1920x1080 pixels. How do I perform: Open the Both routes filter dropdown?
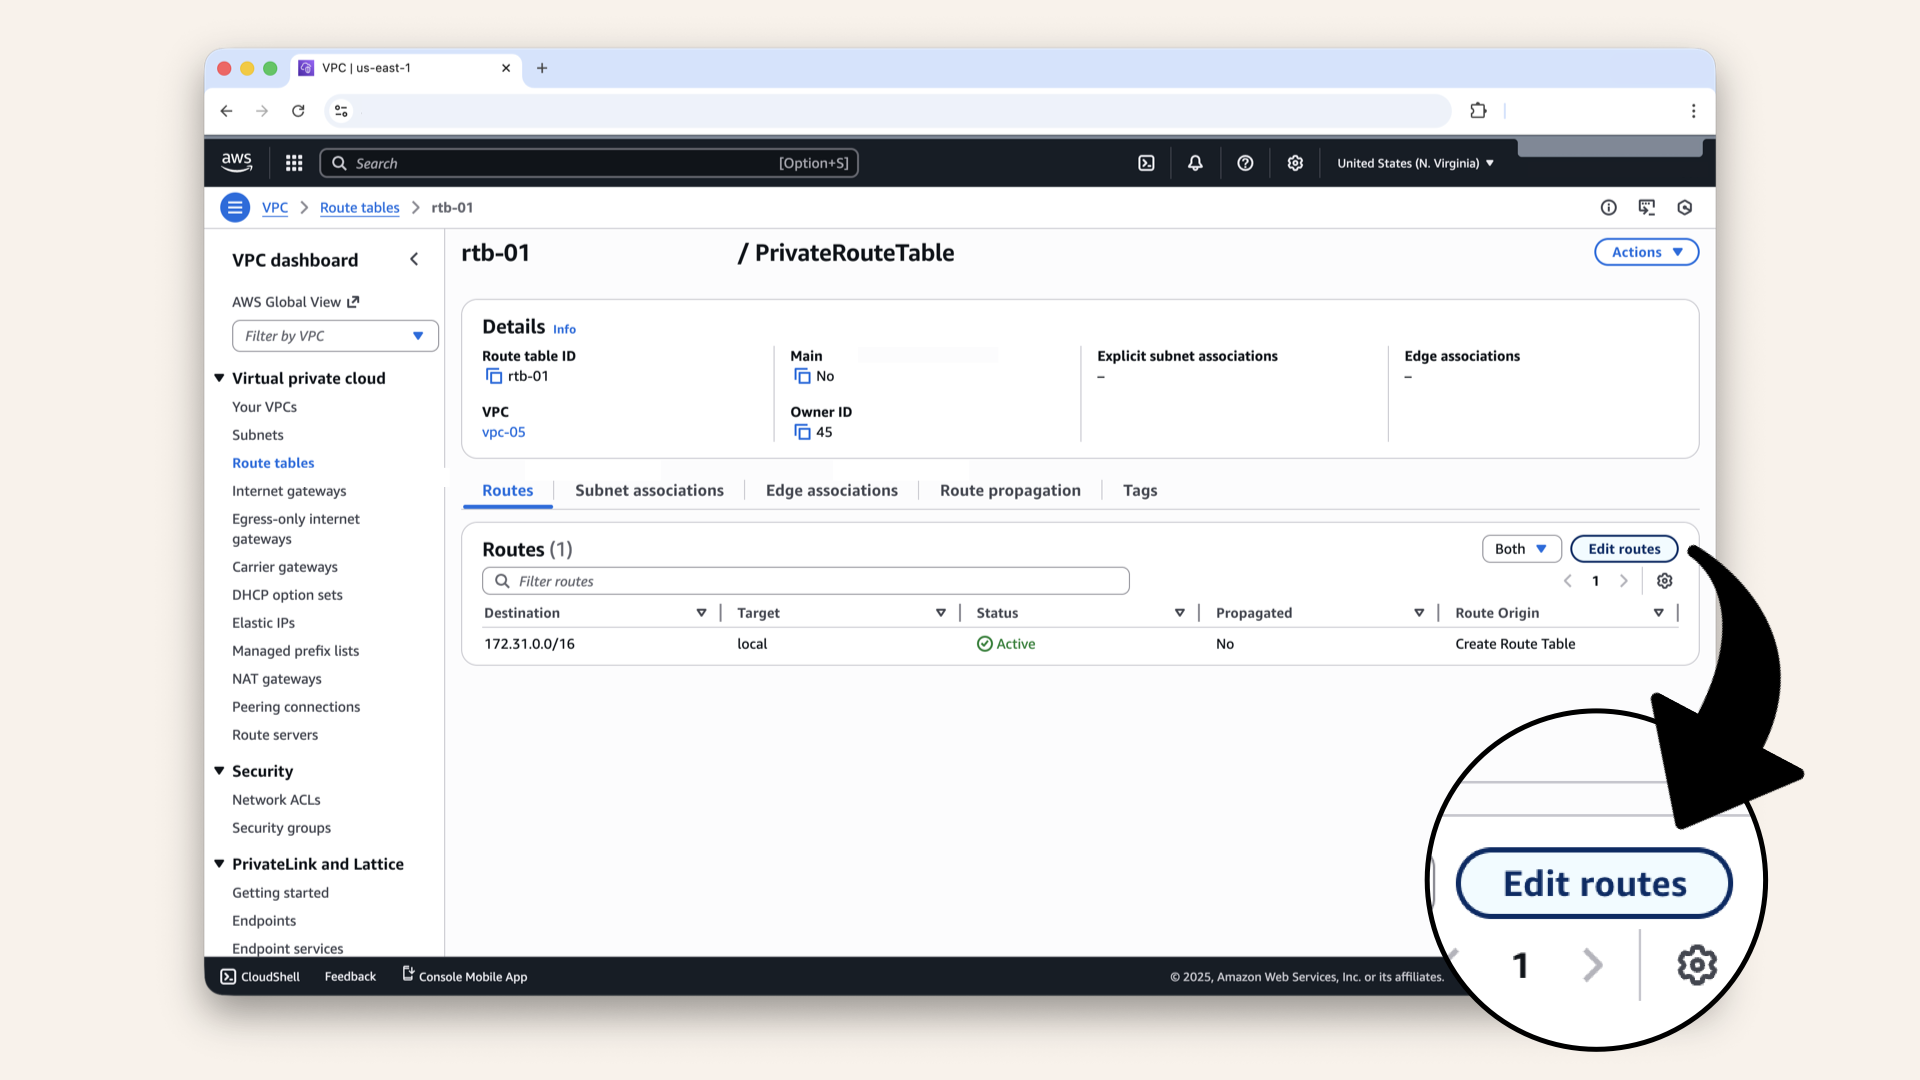point(1520,548)
